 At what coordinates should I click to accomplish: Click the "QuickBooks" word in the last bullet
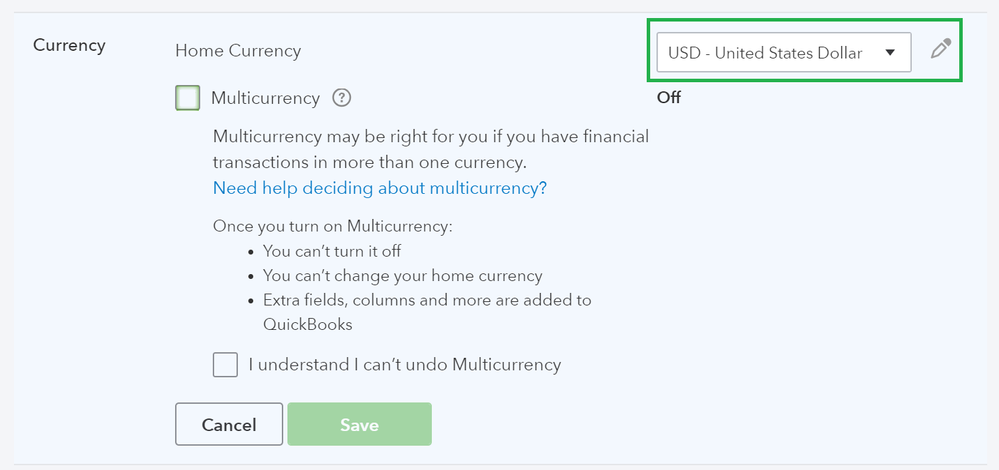pyautogui.click(x=308, y=324)
